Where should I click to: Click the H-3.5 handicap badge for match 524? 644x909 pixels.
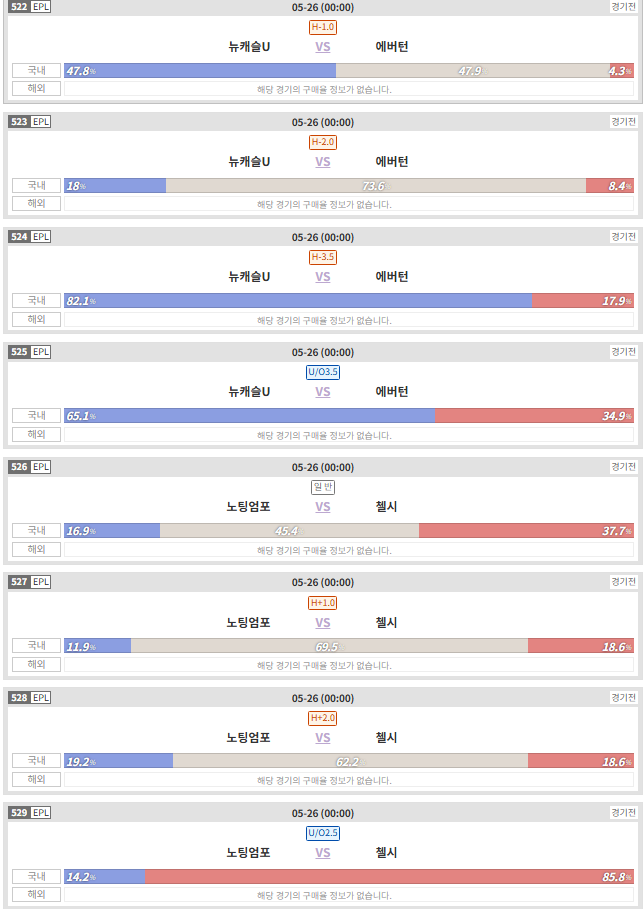[323, 257]
